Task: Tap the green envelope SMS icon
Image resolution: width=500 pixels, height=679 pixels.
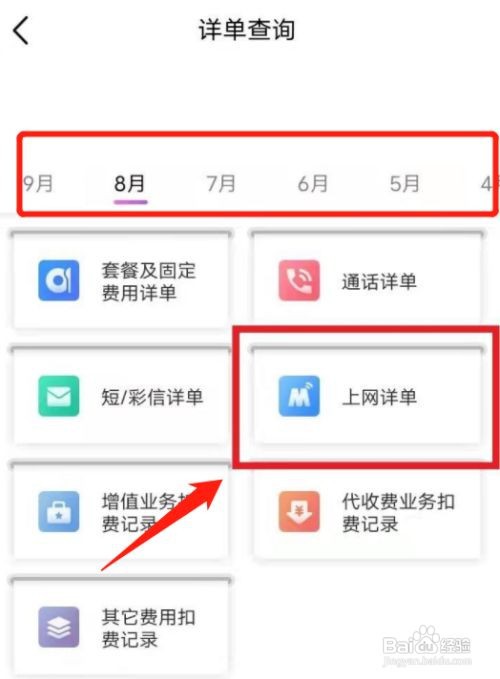Action: click(x=59, y=396)
